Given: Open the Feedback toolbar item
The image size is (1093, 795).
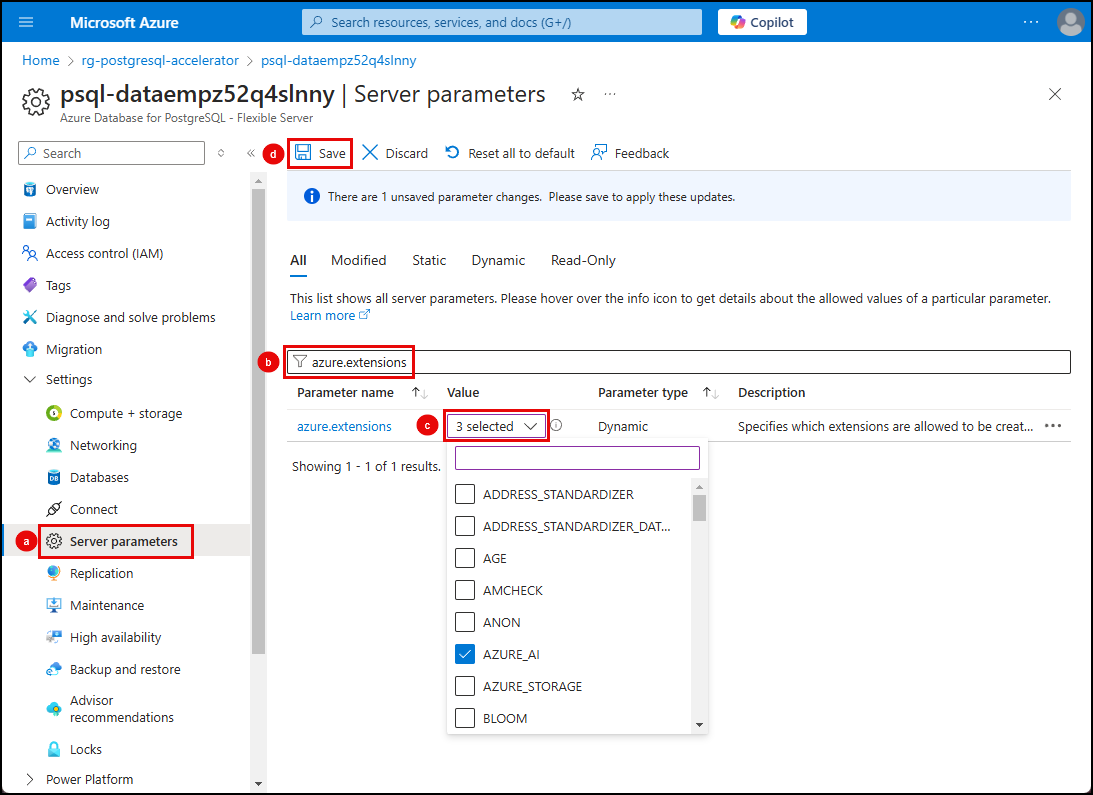Looking at the screenshot, I should pos(630,153).
